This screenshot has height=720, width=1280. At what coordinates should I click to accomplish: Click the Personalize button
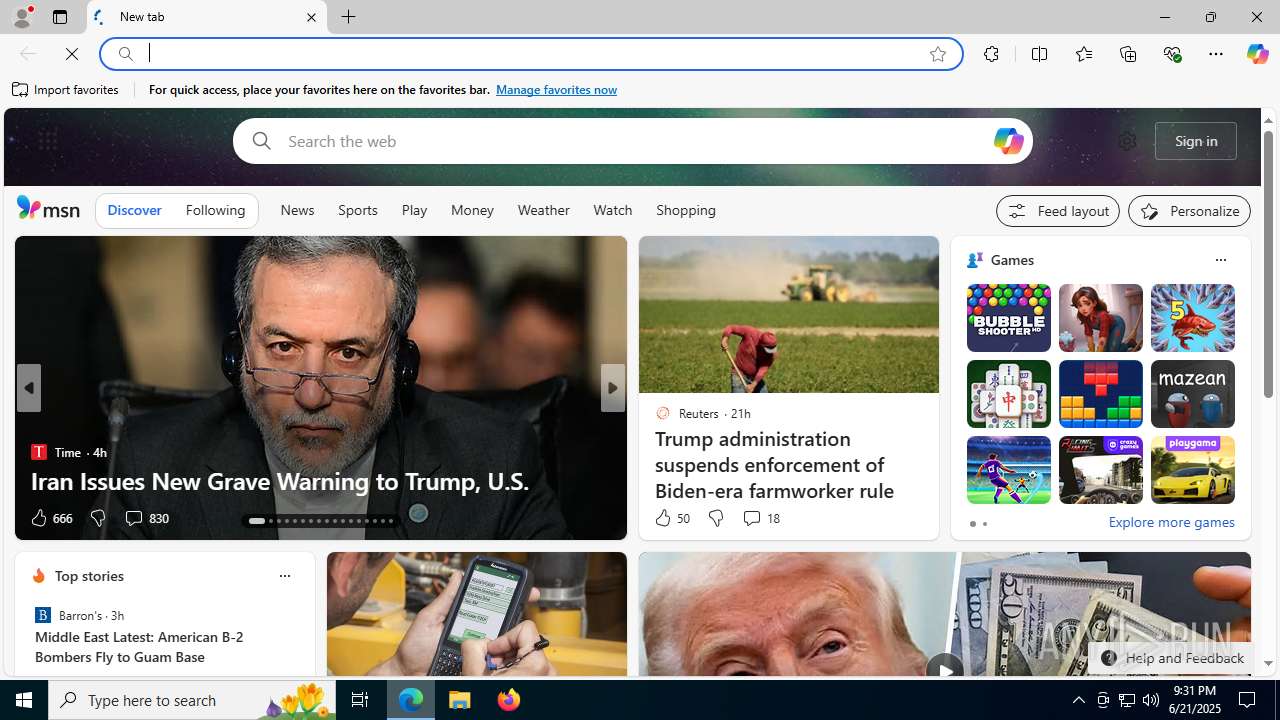click(x=1189, y=211)
